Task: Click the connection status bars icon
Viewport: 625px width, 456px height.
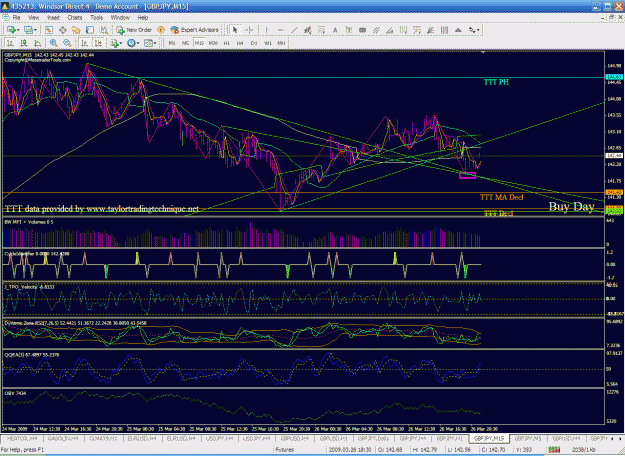Action: click(x=554, y=450)
